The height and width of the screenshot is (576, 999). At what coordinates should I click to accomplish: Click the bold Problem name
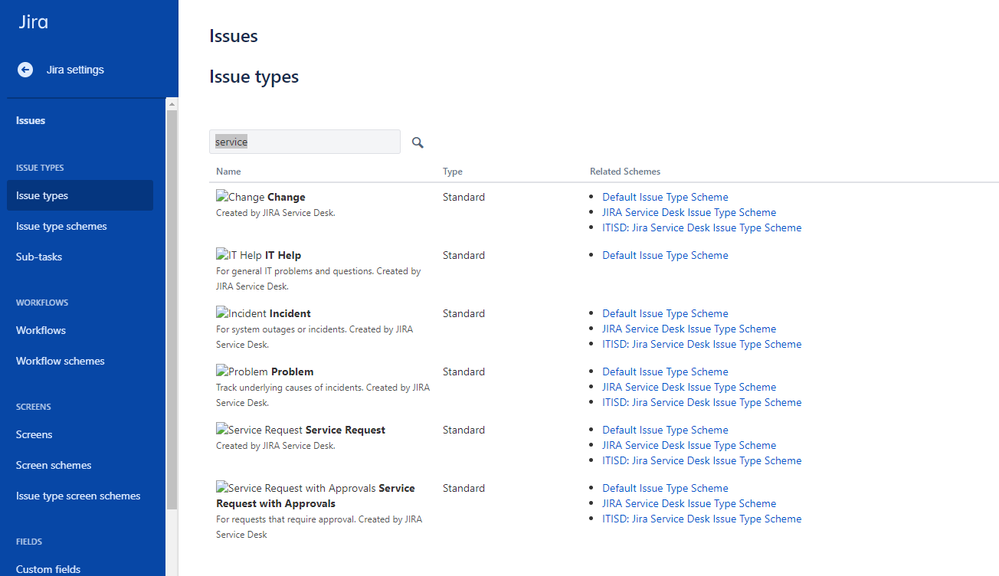[292, 371]
